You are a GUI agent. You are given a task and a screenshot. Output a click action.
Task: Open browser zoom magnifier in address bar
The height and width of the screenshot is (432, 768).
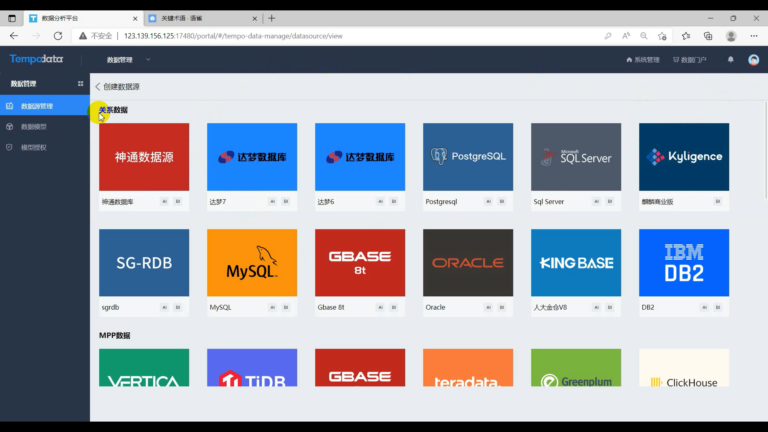pos(644,36)
